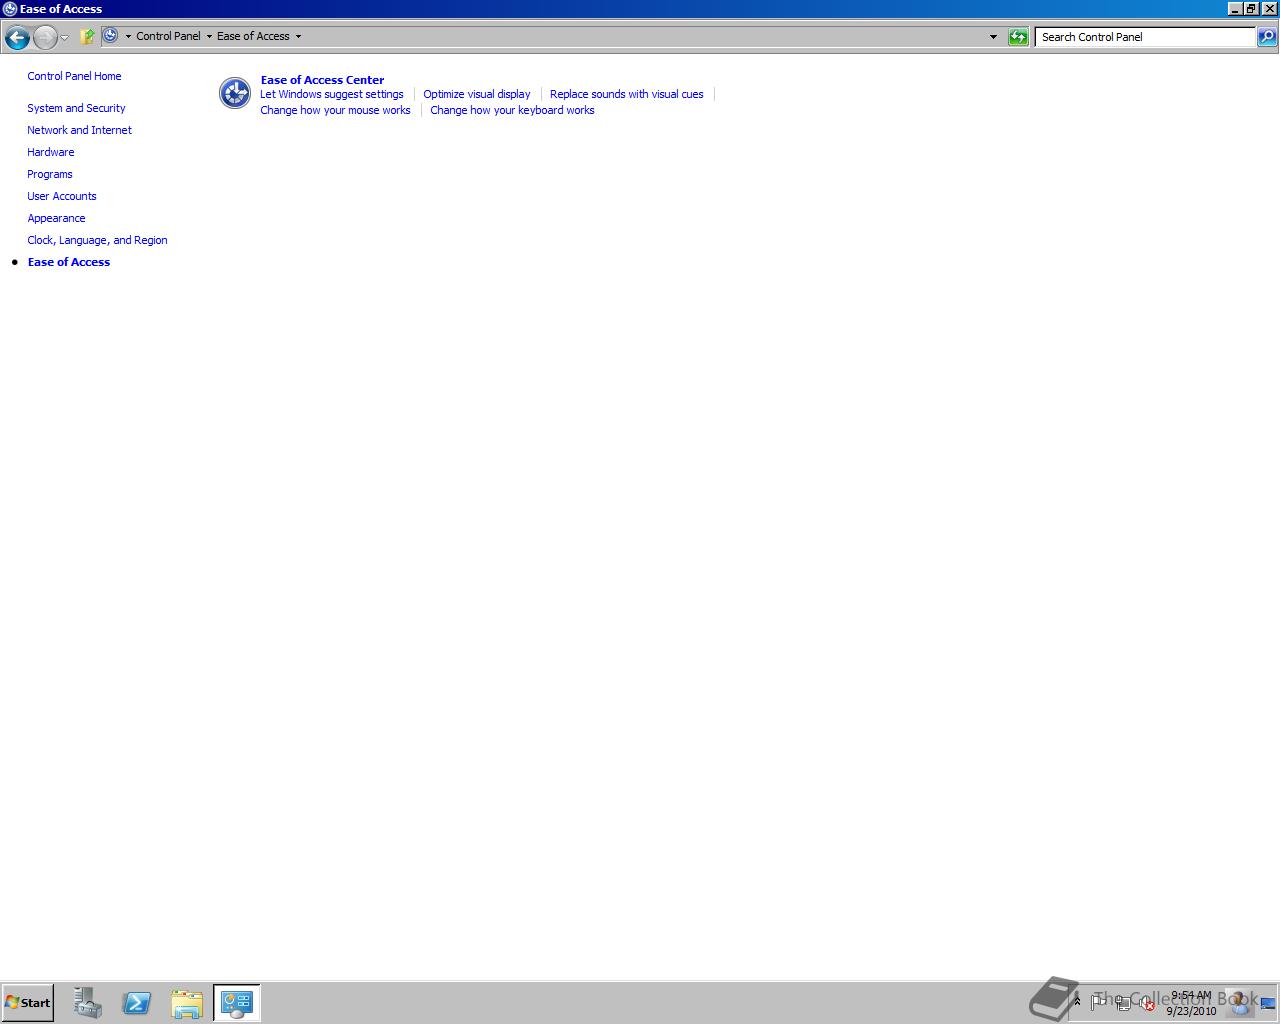Image resolution: width=1280 pixels, height=1024 pixels.
Task: Open Change how your mouse works
Action: point(335,110)
